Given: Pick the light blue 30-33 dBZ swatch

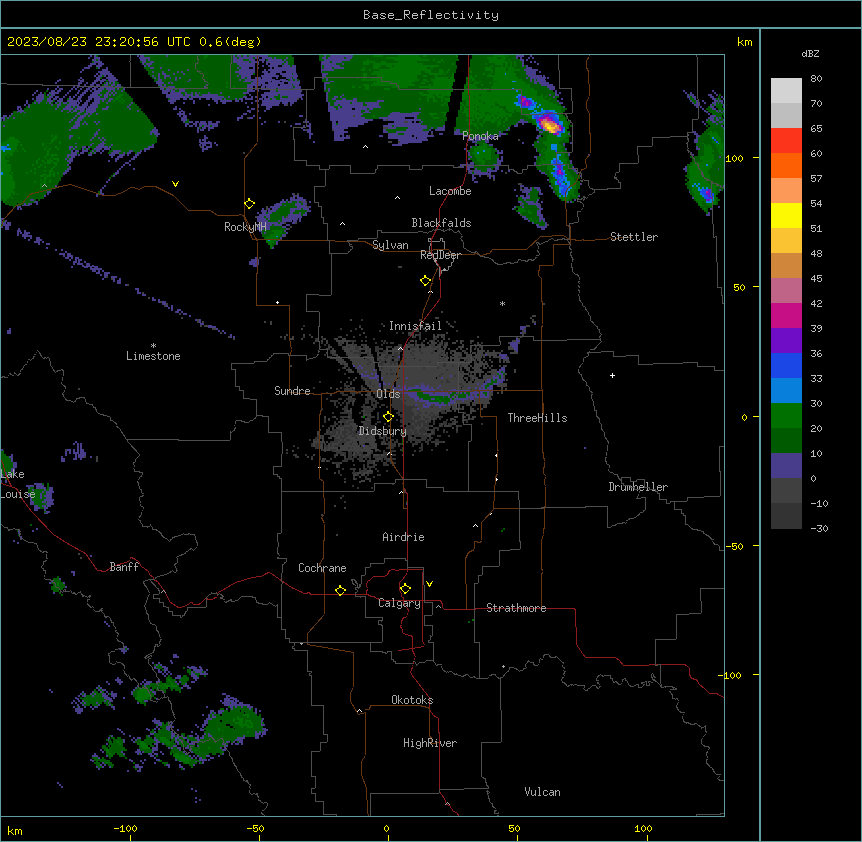Looking at the screenshot, I should point(786,391).
